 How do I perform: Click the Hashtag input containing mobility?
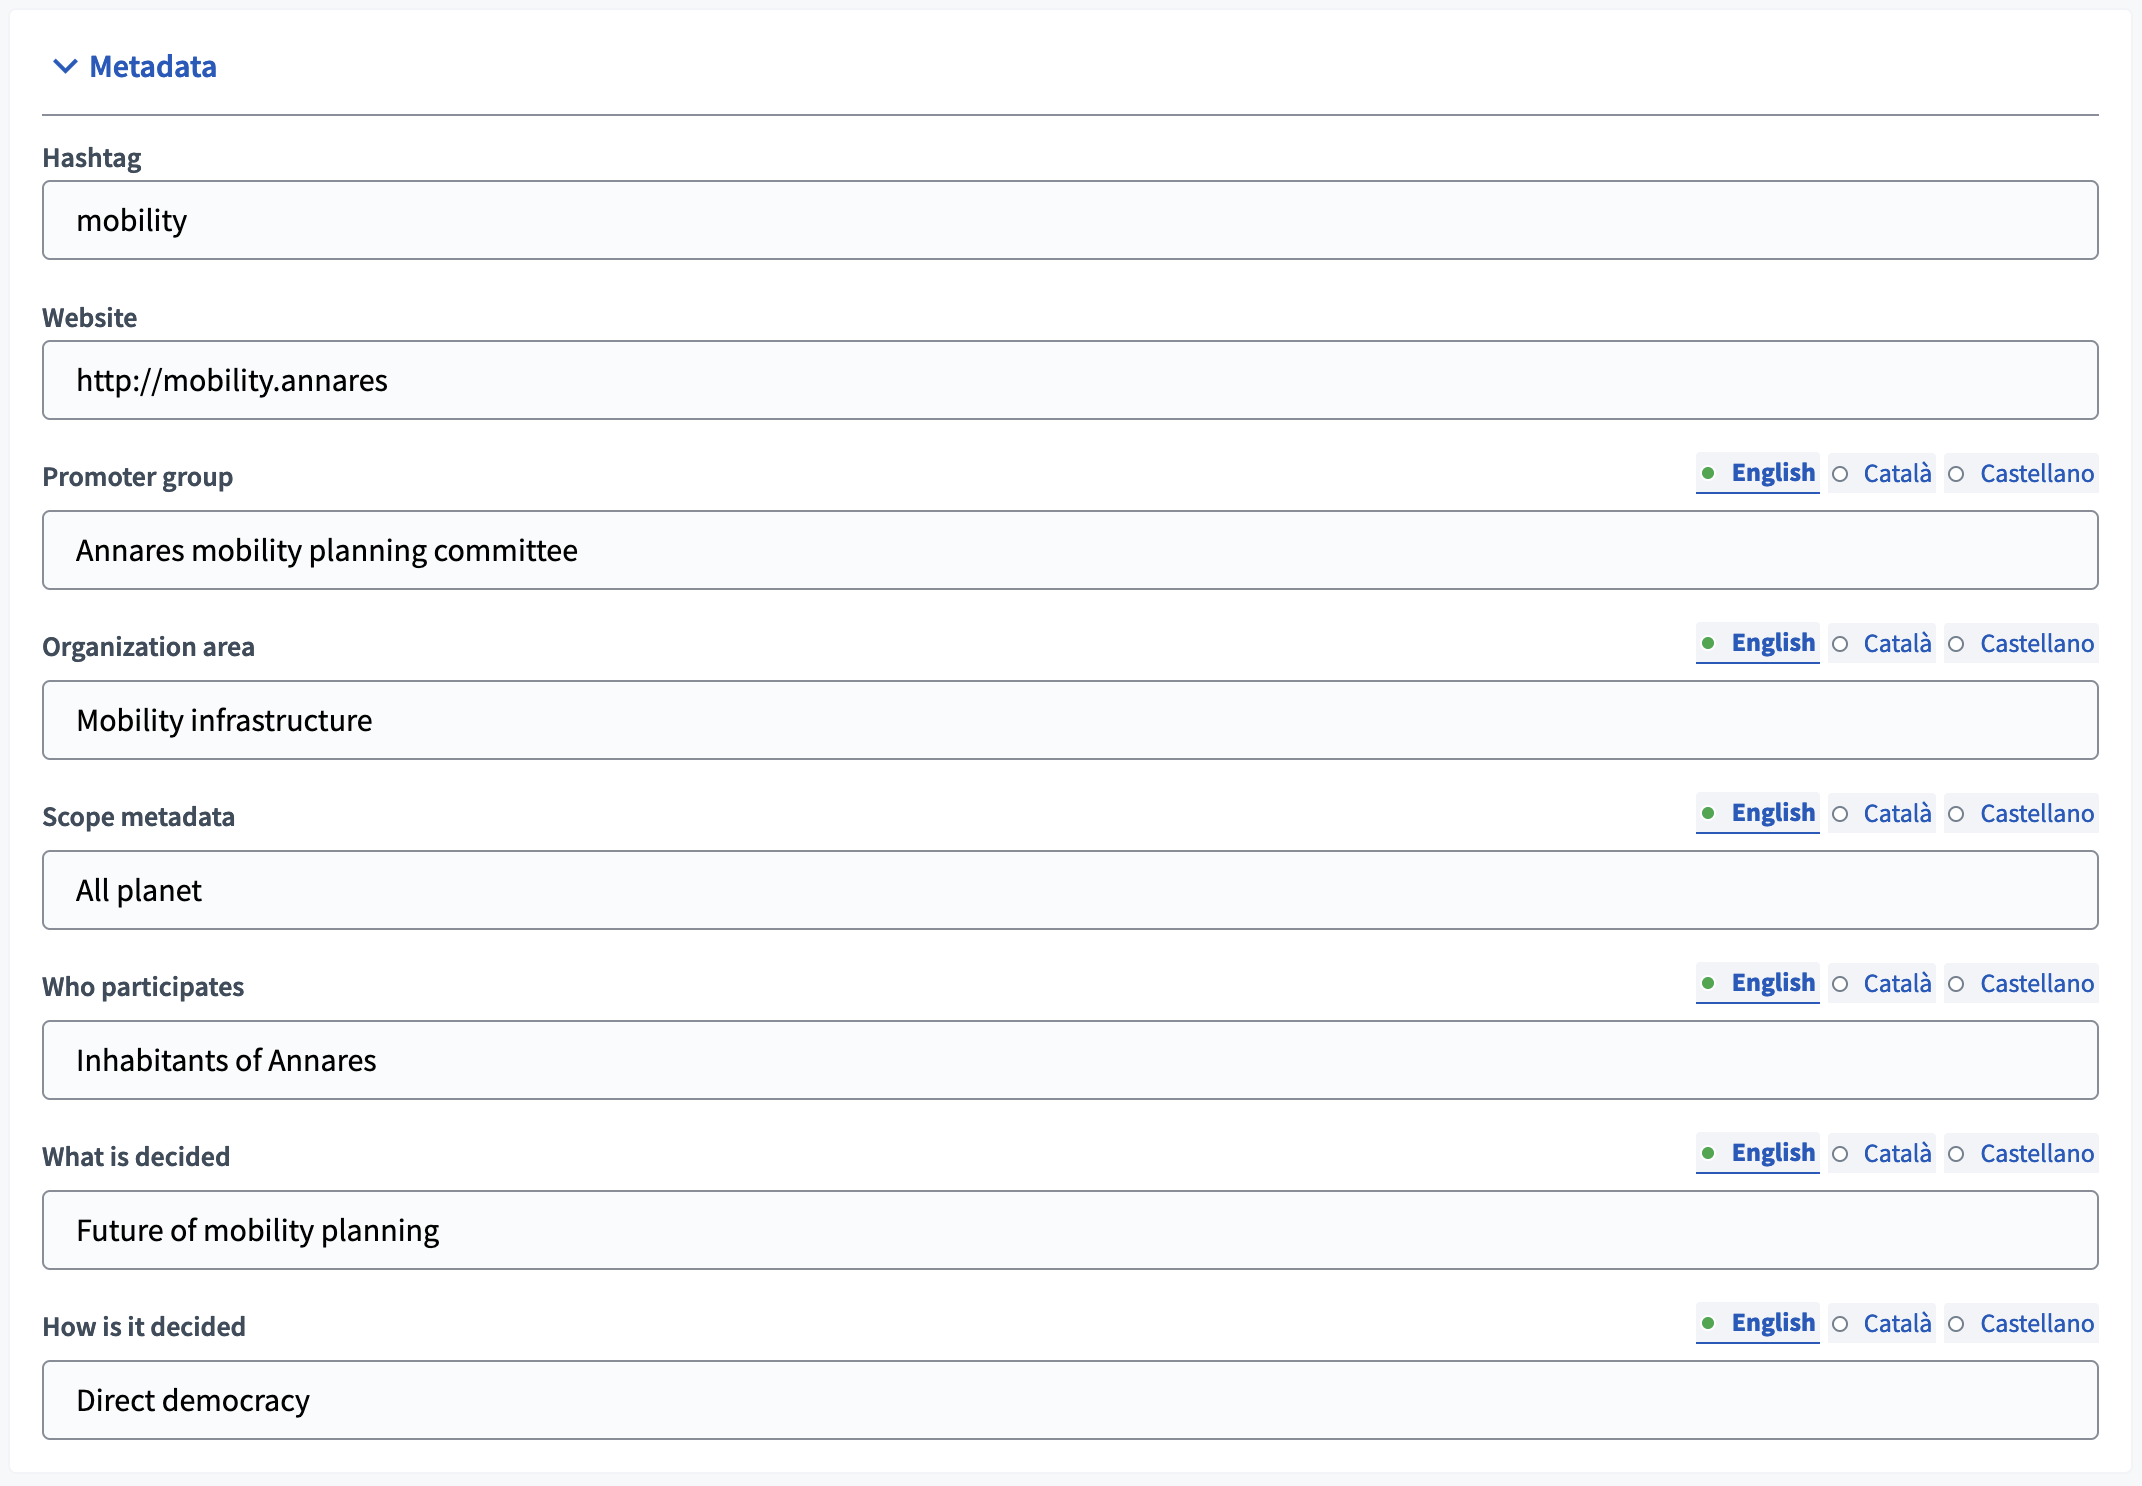[x=1069, y=220]
